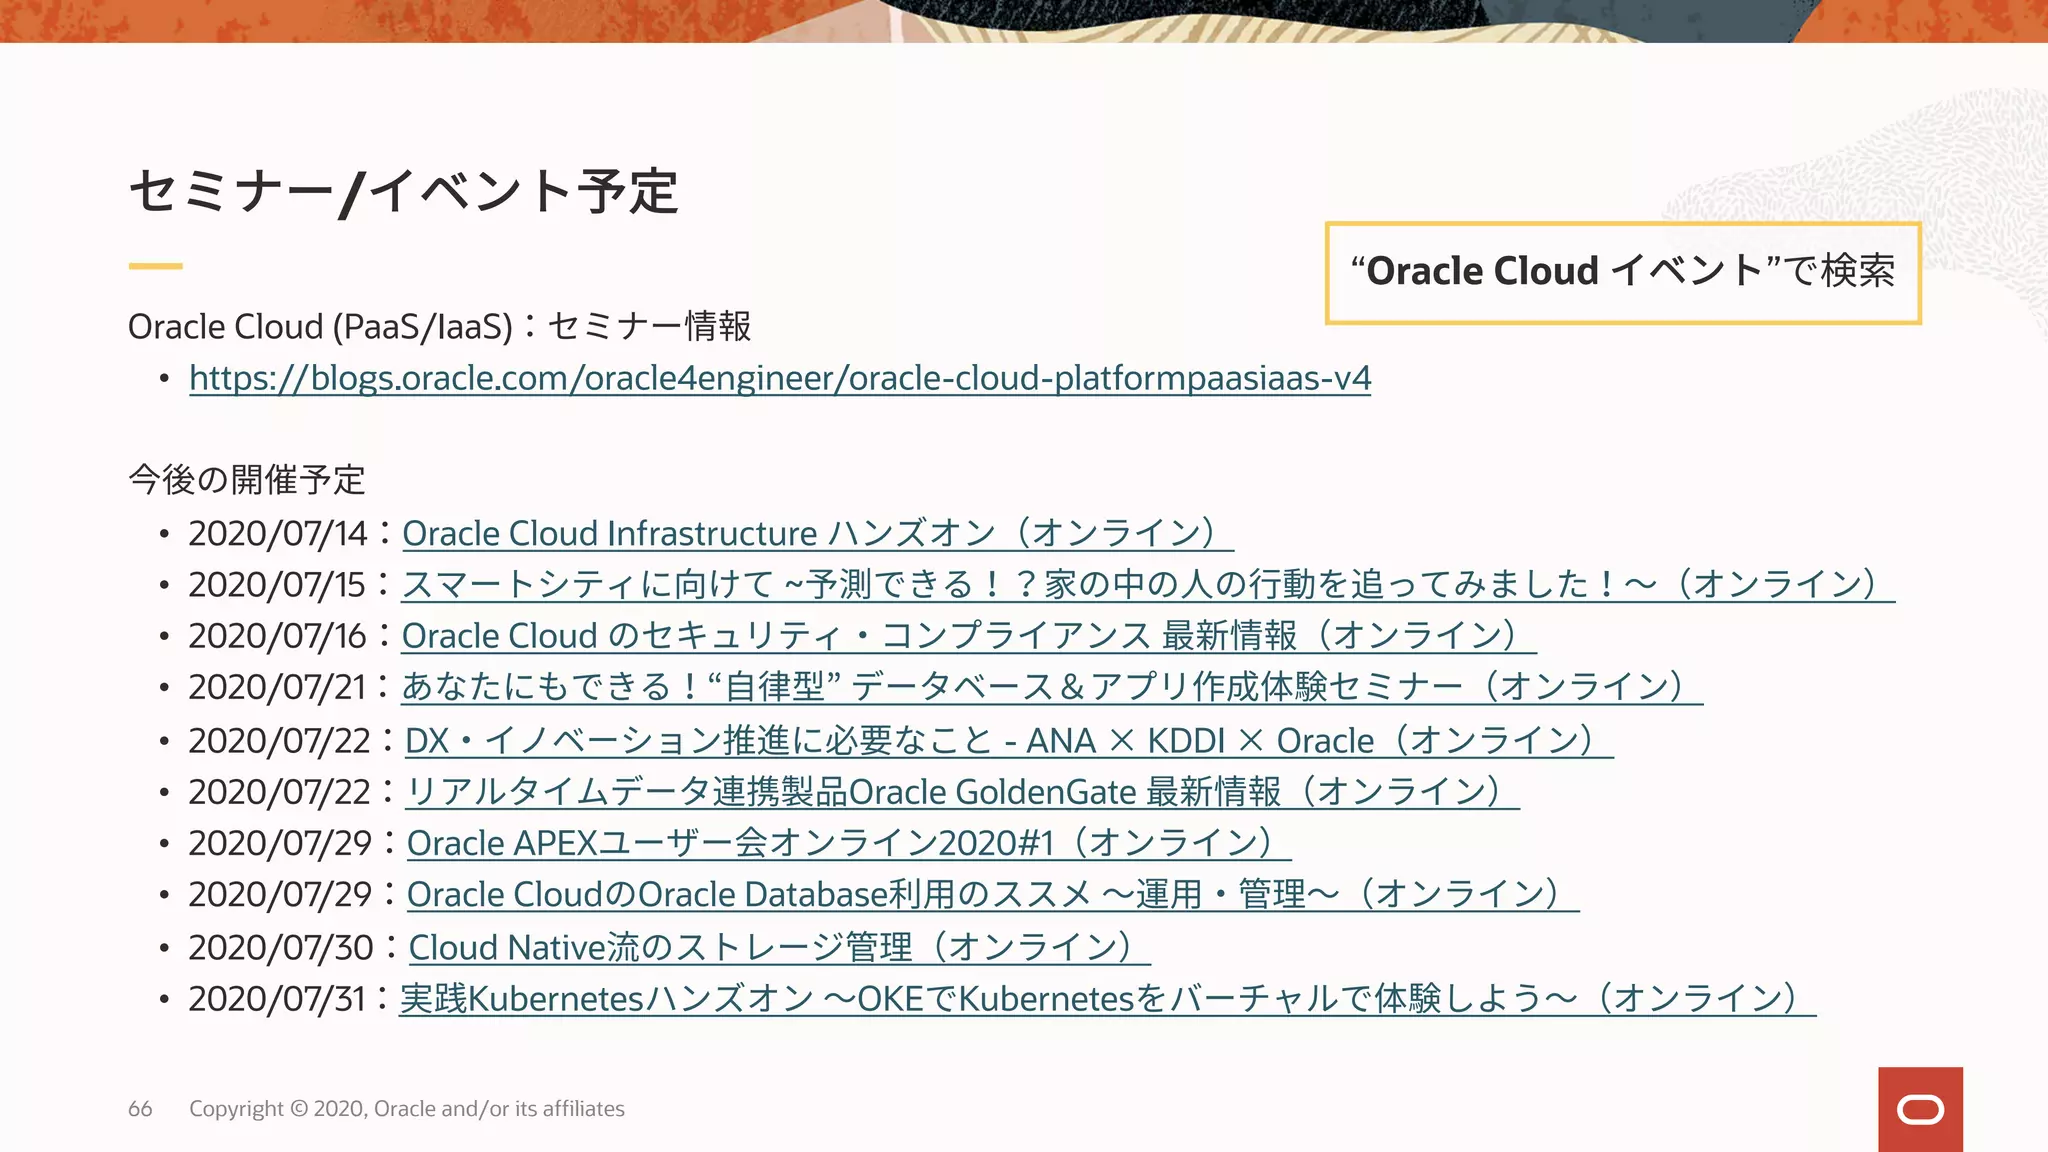Viewport: 2048px width, 1152px height.
Task: Click the 今後の開催予定 heading
Action: [247, 479]
